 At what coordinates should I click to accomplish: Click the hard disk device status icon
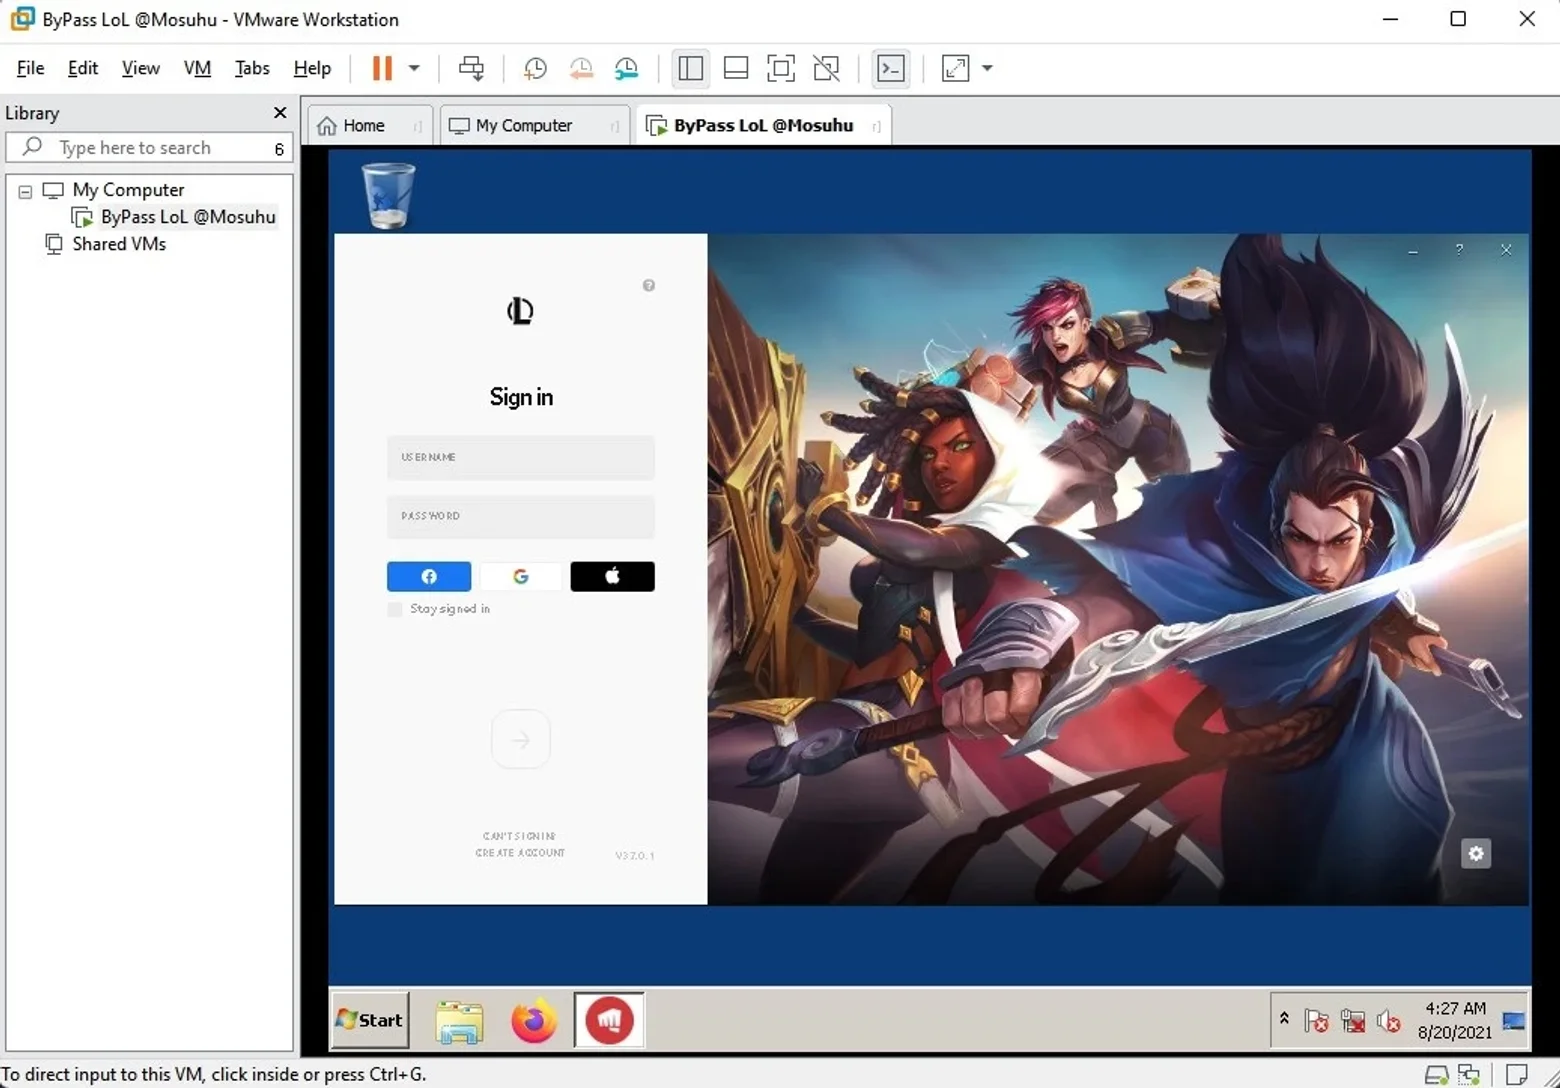(1436, 1075)
